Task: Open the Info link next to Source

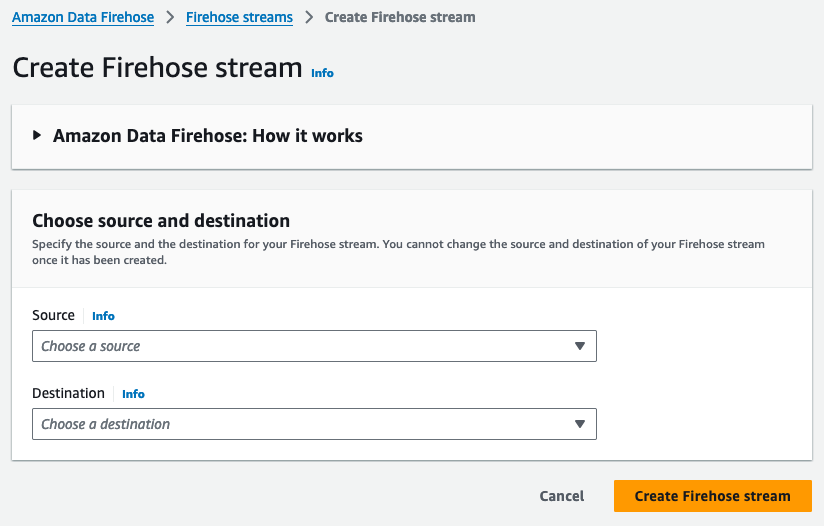Action: [x=103, y=316]
